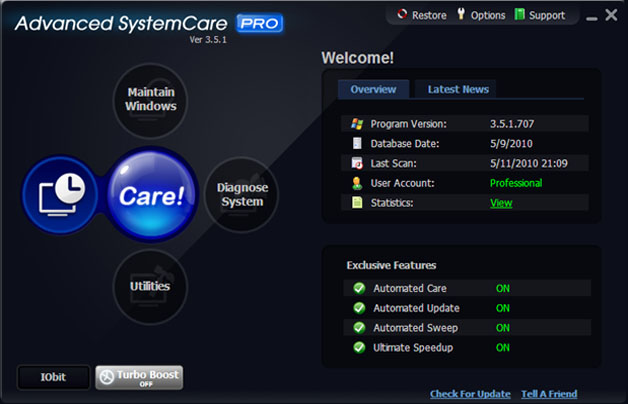Viewport: 628px width, 404px height.
Task: Toggle Ultimate Speedup ON setting
Action: point(503,348)
